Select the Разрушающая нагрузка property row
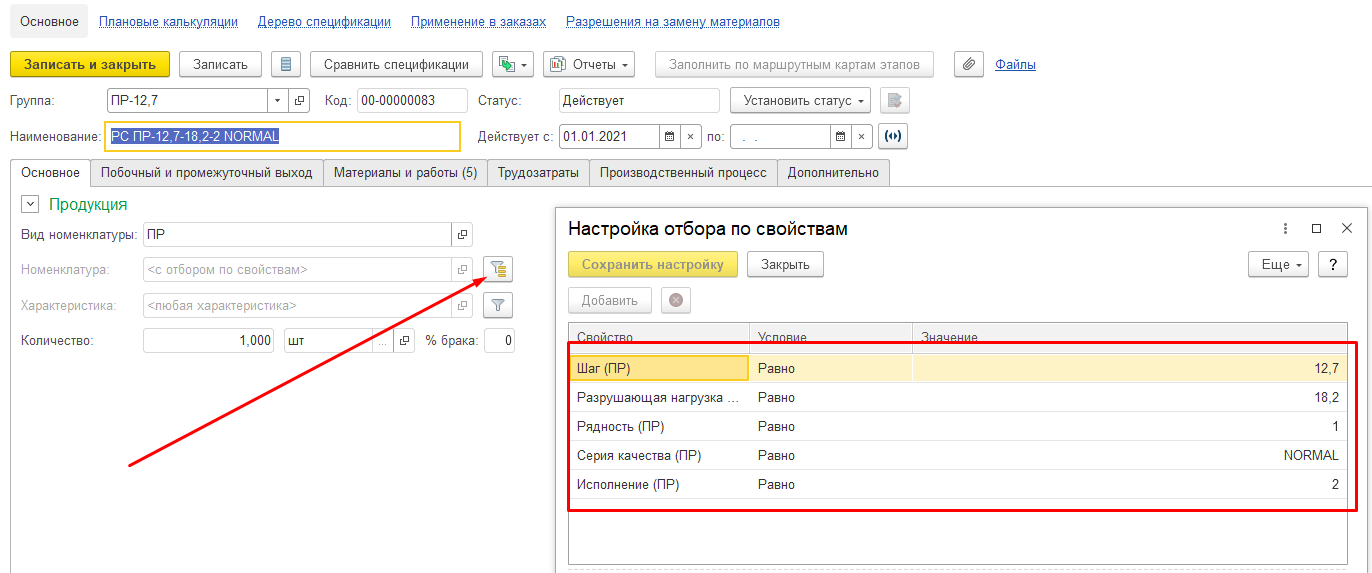1372x573 pixels. tap(958, 397)
